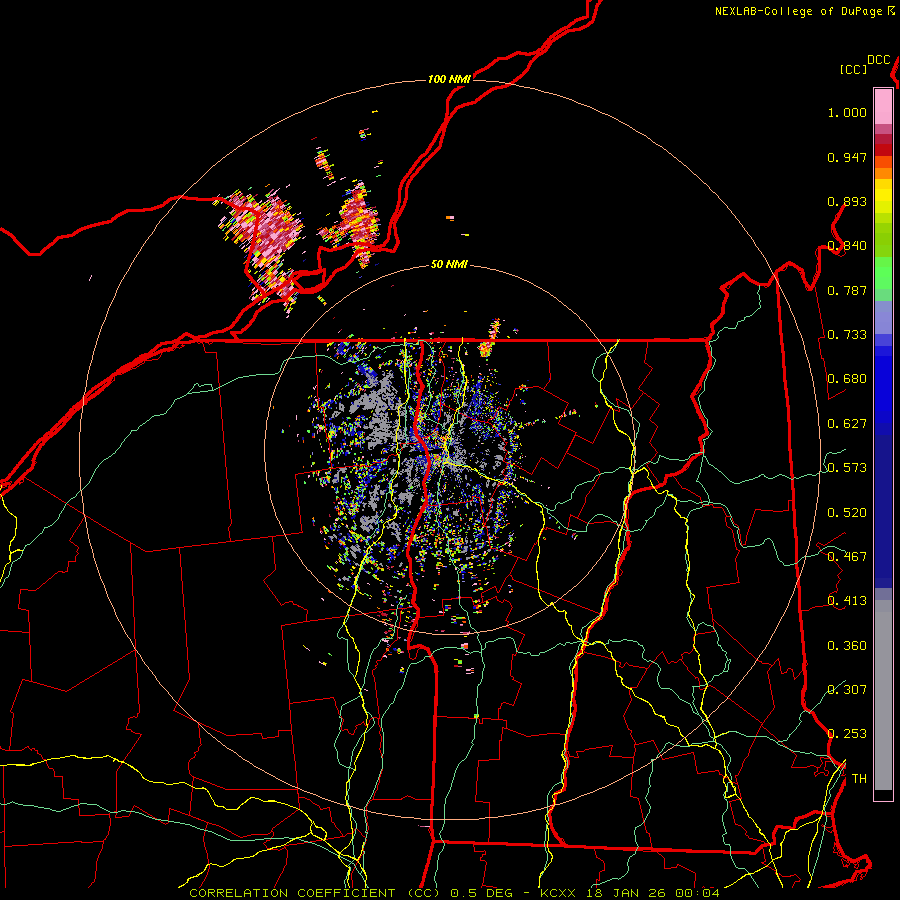Pick the dark navy segment of the color bar
Screen dimensions: 900x900
[x=883, y=511]
